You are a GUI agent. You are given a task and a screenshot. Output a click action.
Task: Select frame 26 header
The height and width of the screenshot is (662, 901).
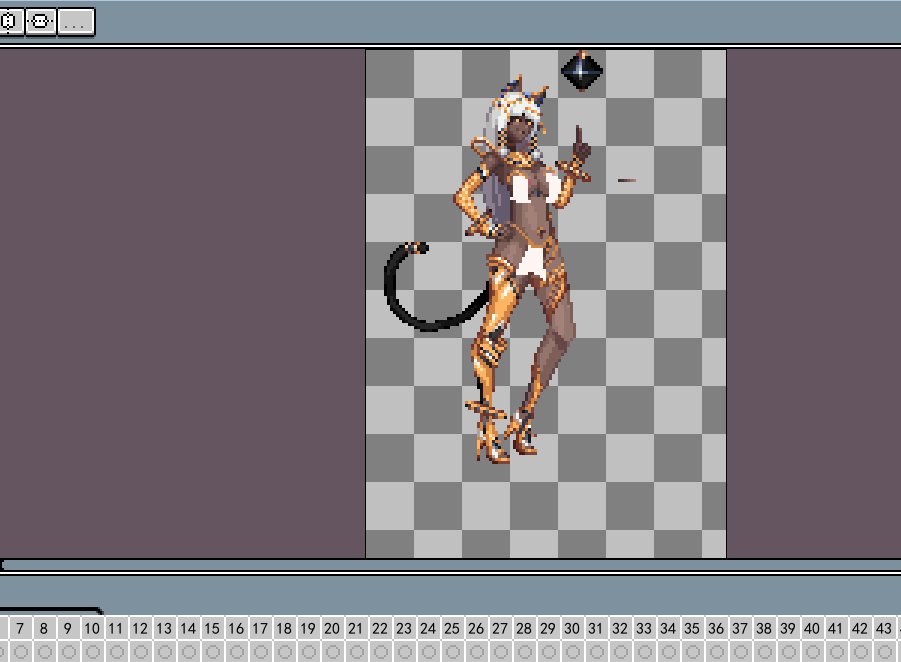476,628
